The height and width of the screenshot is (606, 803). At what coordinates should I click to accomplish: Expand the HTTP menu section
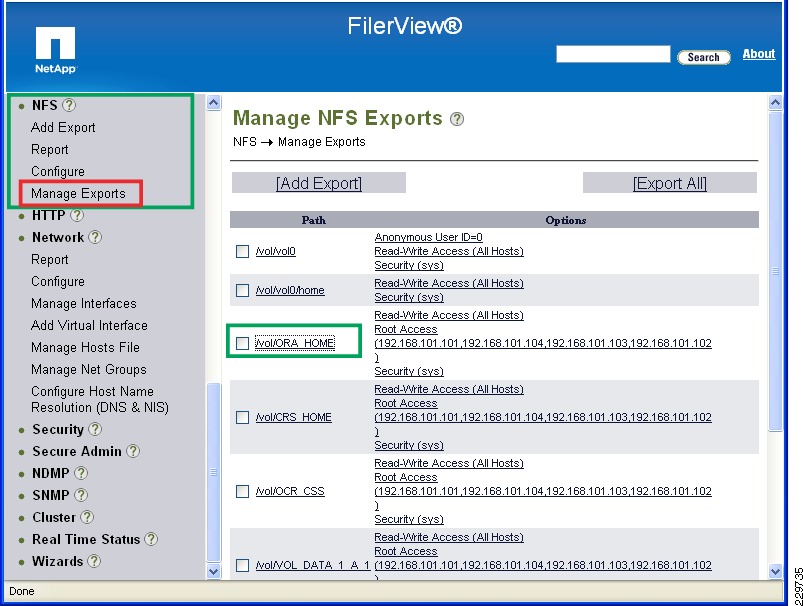(49, 215)
